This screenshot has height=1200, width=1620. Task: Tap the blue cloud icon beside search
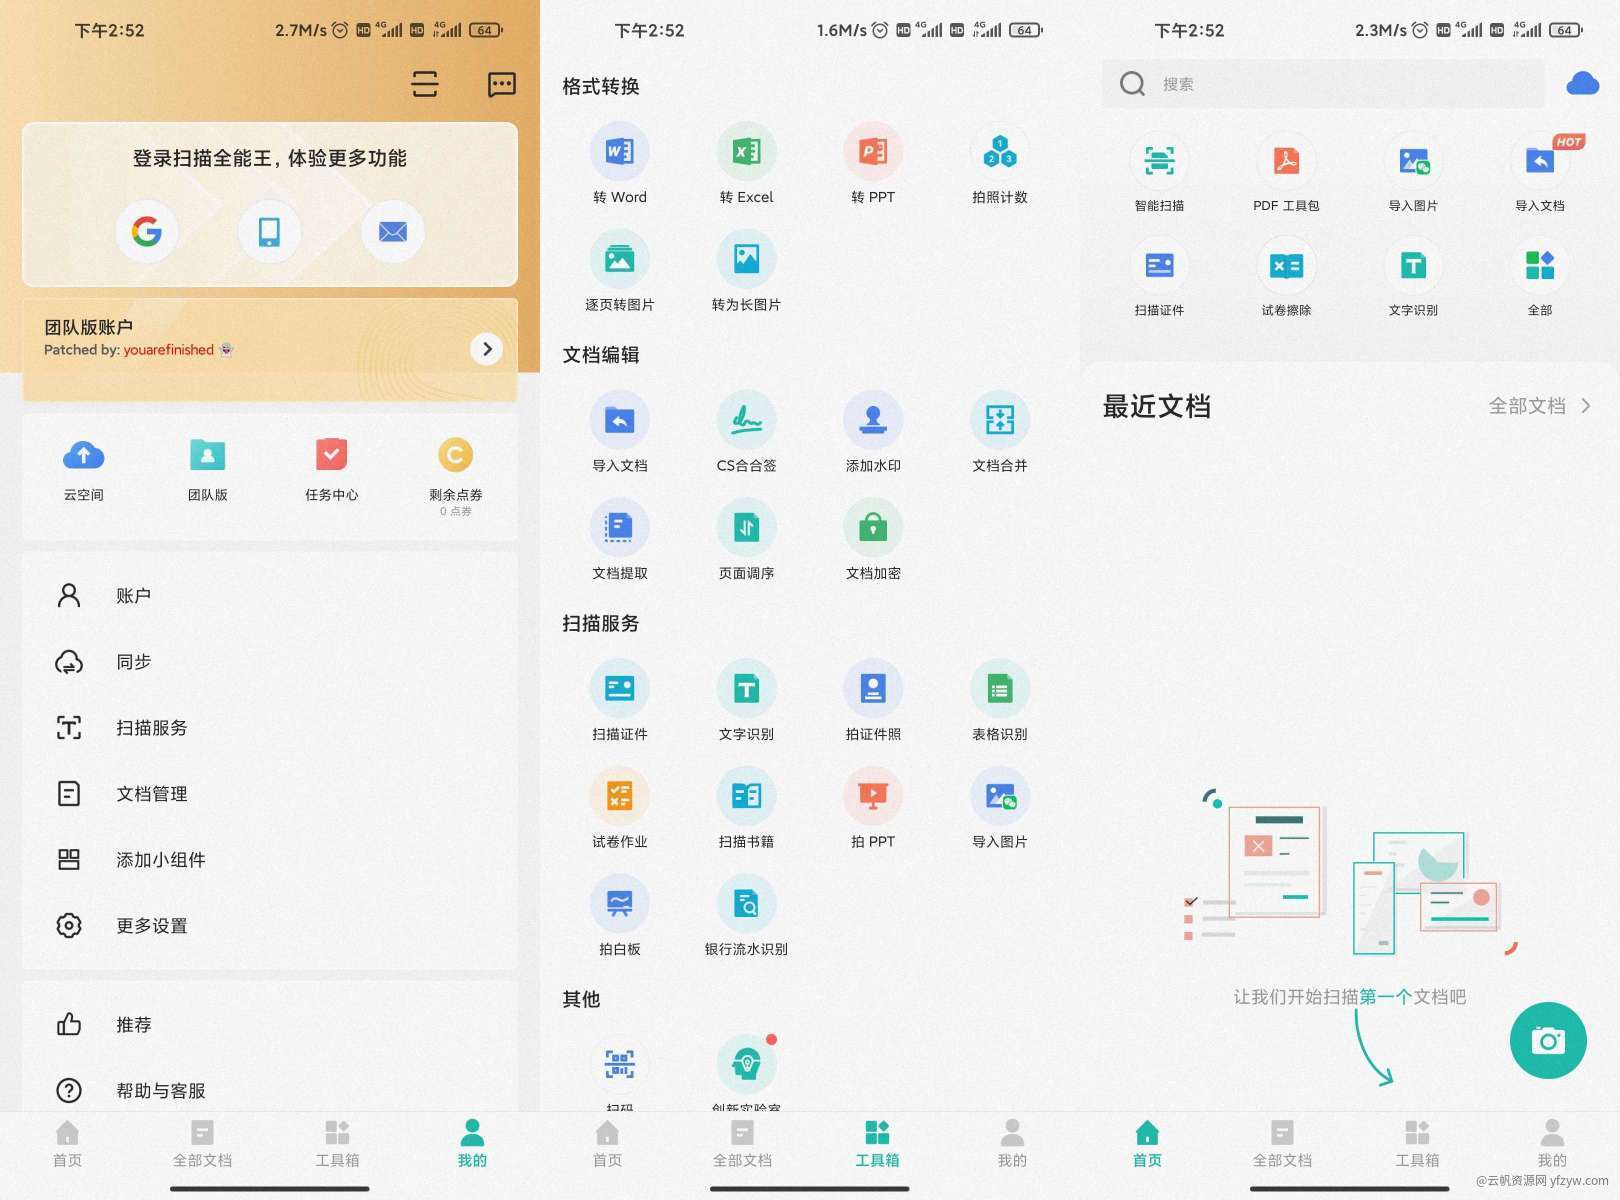1582,84
